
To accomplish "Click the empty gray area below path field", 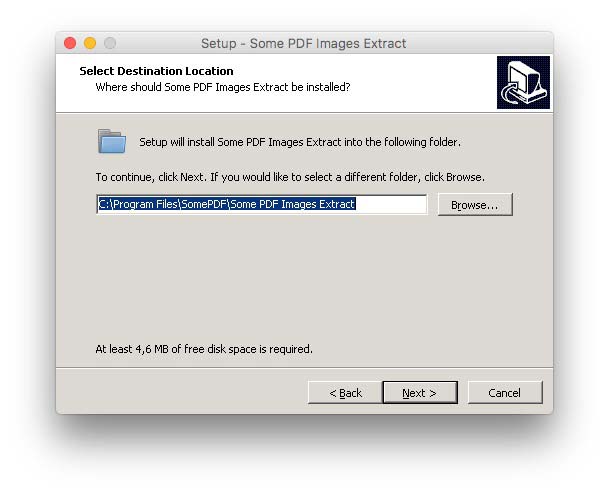I will 304,276.
